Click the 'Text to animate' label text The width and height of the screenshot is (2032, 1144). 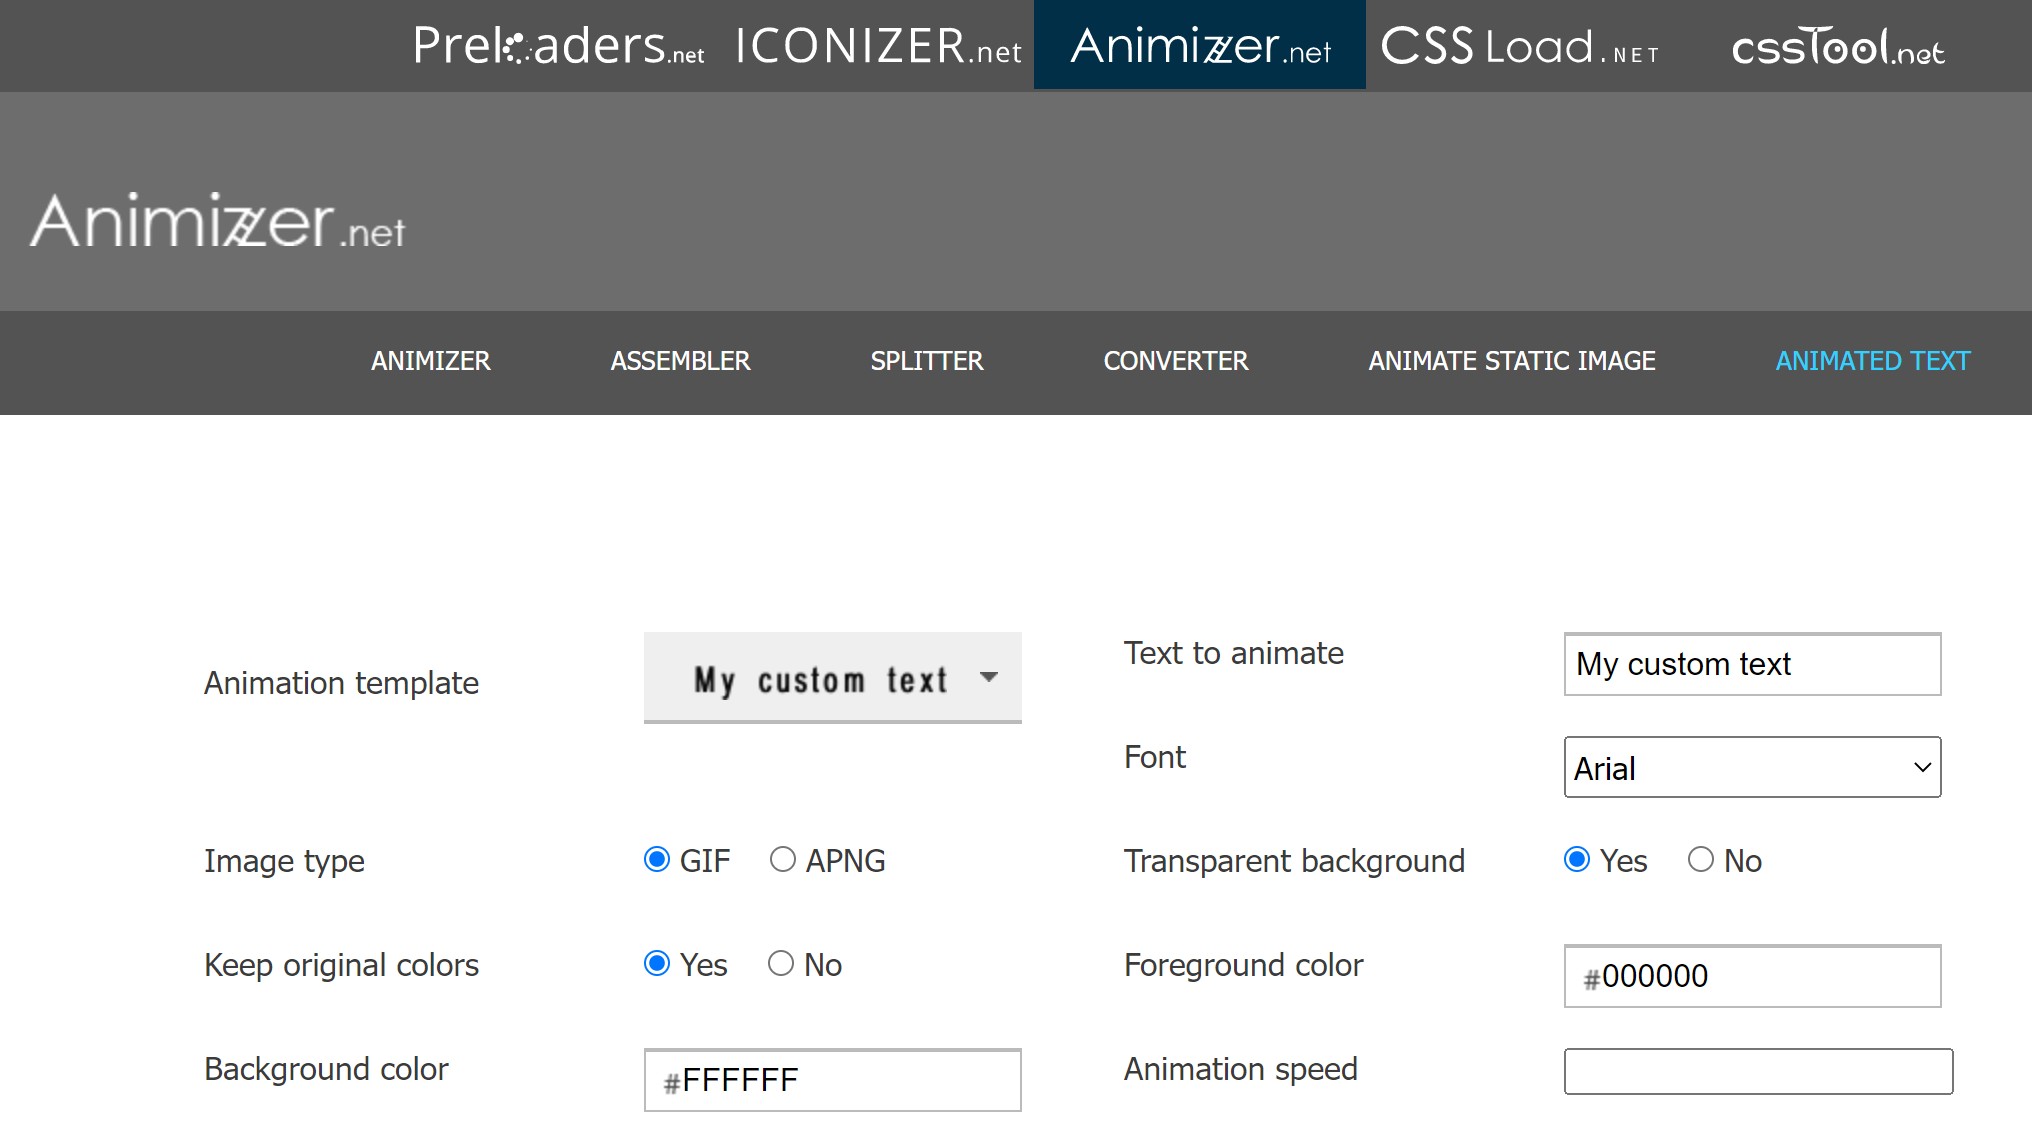(x=1234, y=653)
